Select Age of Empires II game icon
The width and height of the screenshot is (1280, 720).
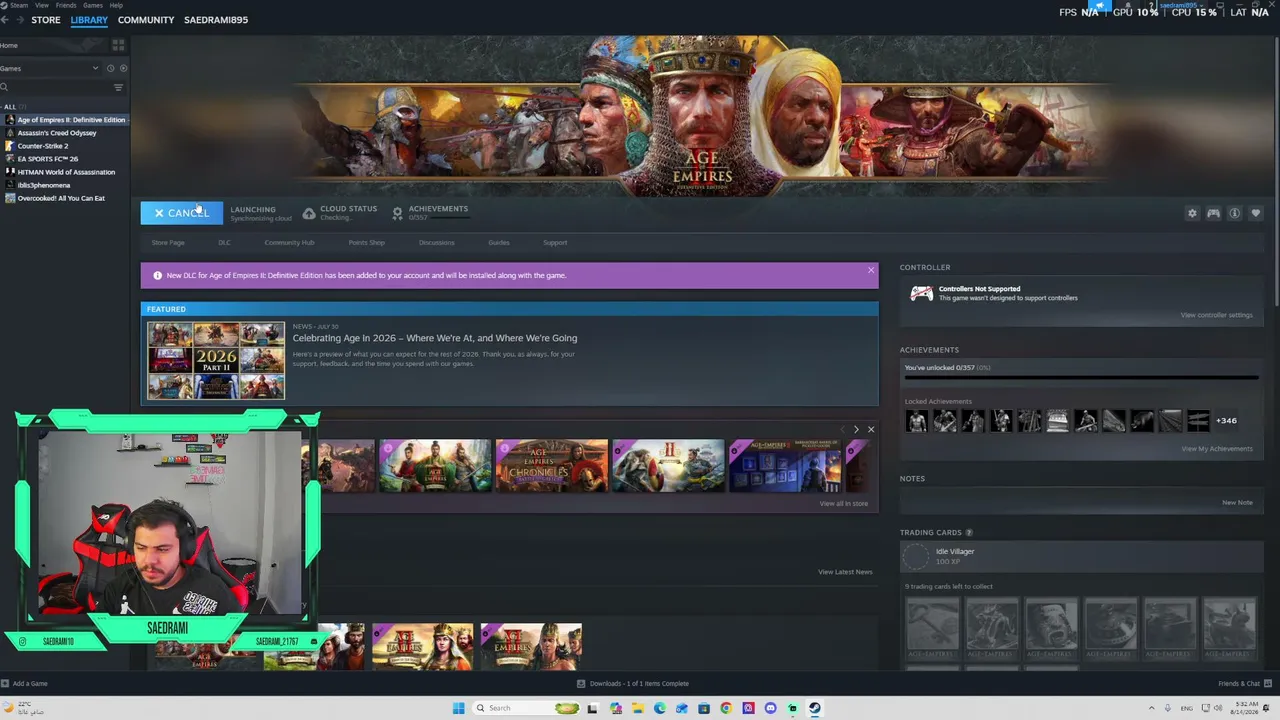pyautogui.click(x=10, y=120)
